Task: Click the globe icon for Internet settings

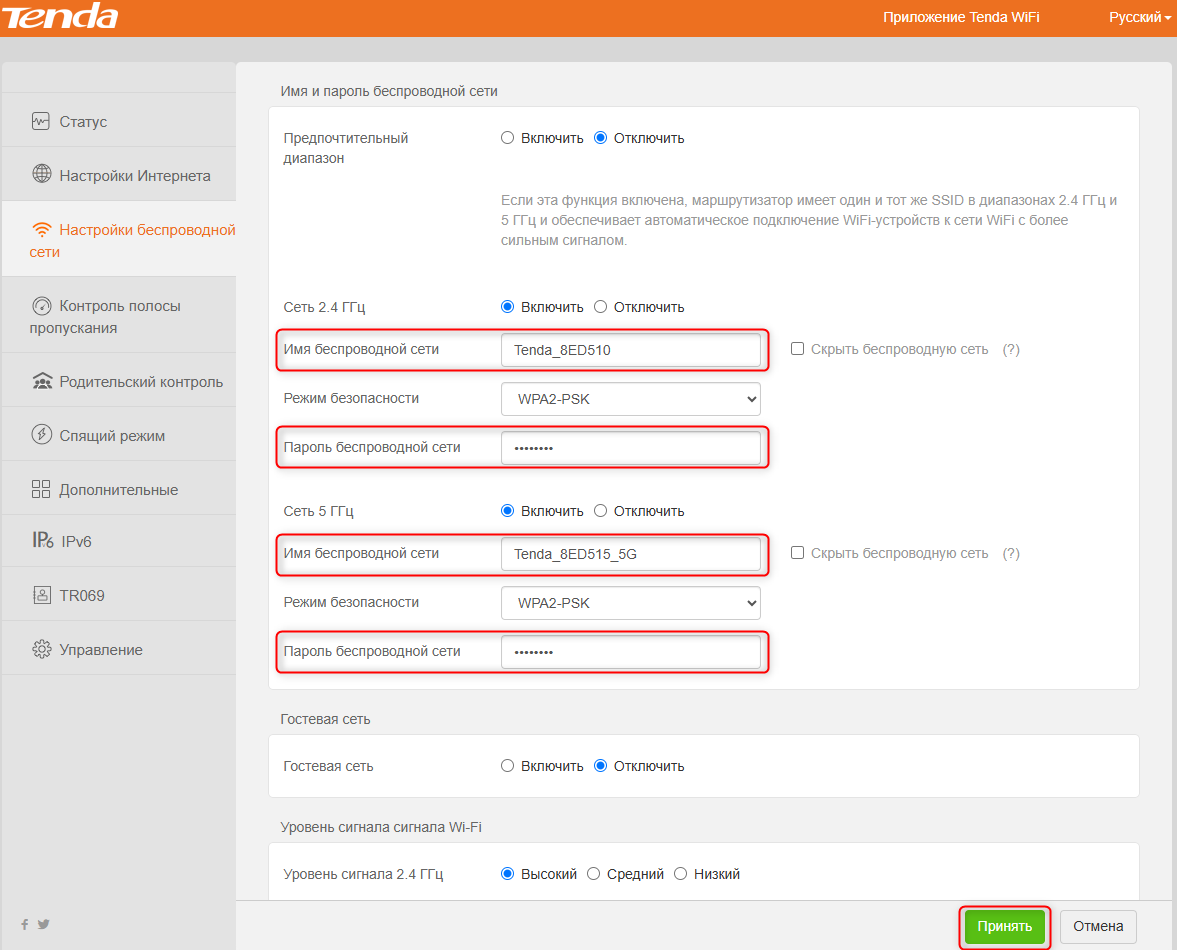Action: click(x=41, y=175)
